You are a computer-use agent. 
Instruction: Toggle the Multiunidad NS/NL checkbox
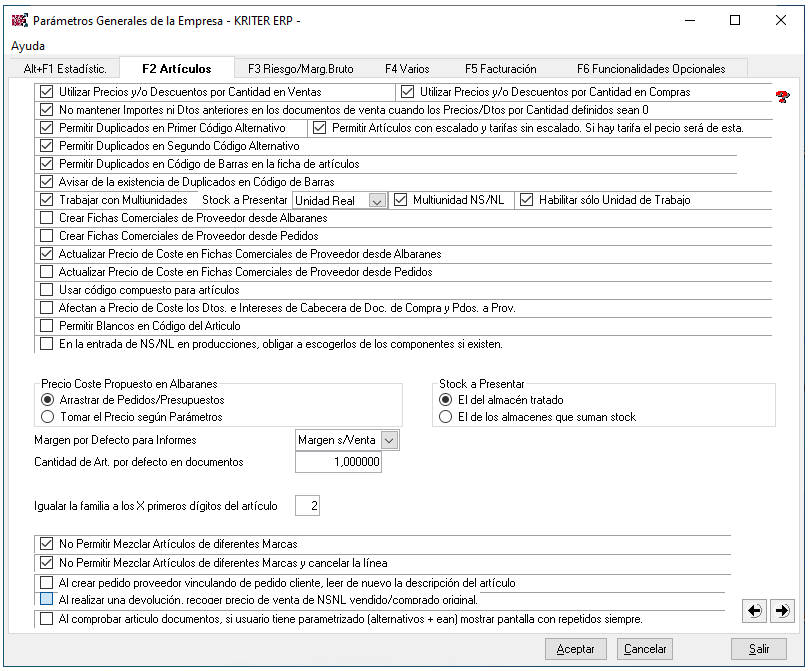point(400,200)
